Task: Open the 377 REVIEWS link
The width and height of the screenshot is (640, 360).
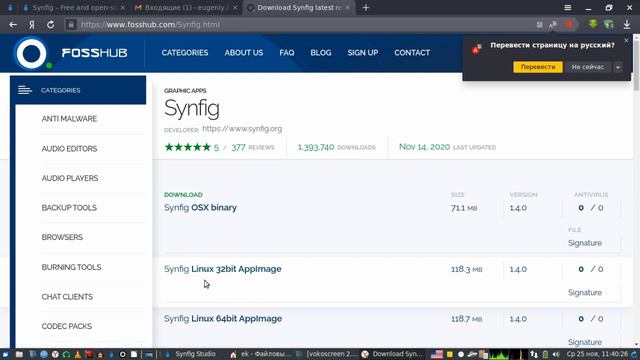Action: (253, 147)
